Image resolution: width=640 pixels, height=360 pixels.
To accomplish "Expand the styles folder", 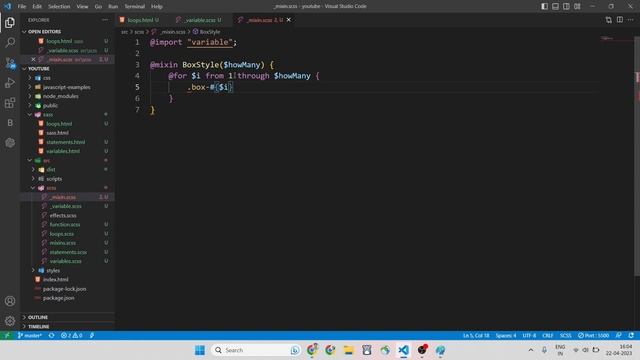I will click(x=53, y=270).
